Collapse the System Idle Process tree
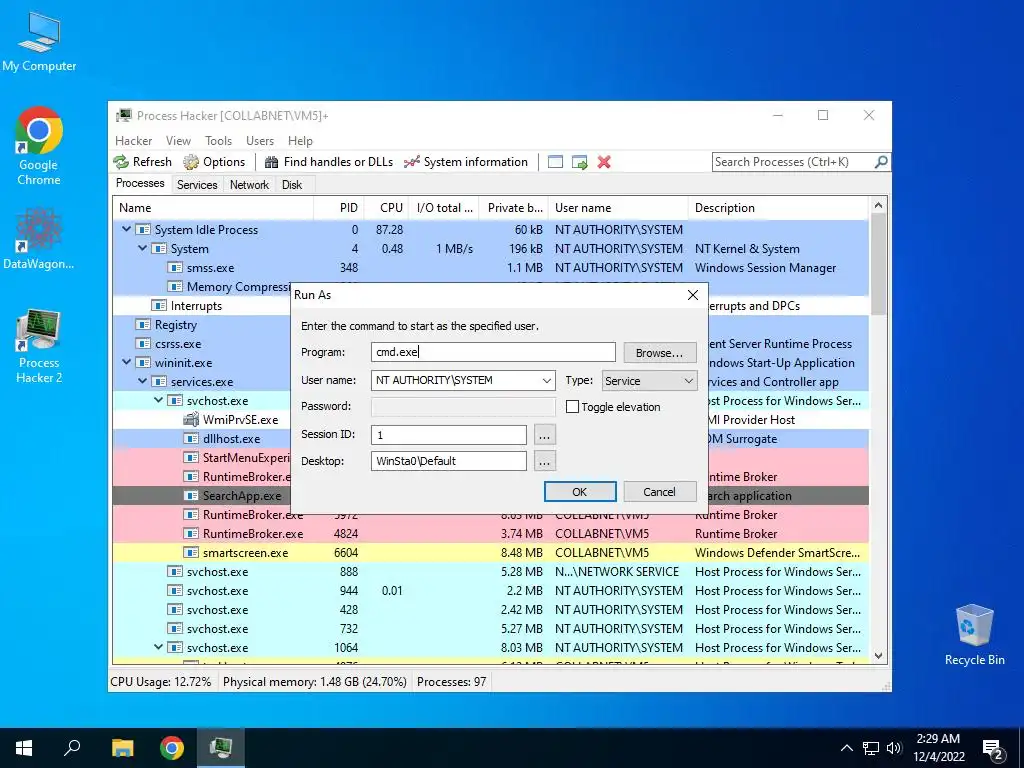This screenshot has height=768, width=1024. click(x=126, y=229)
